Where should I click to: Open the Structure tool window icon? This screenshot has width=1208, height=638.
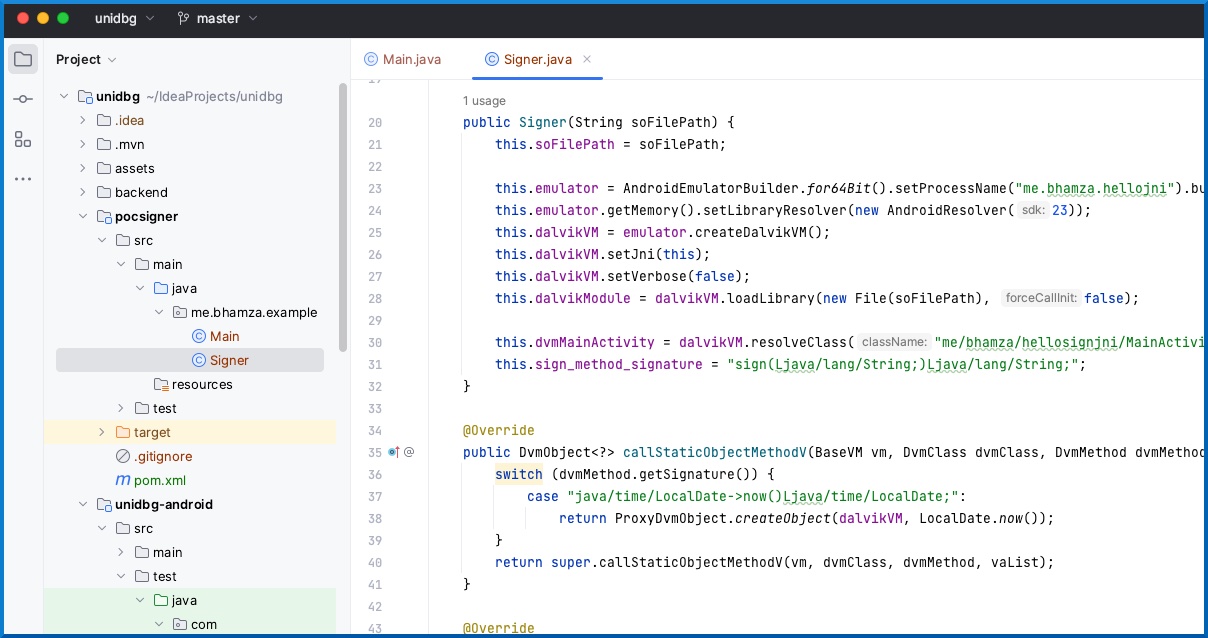tap(23, 139)
